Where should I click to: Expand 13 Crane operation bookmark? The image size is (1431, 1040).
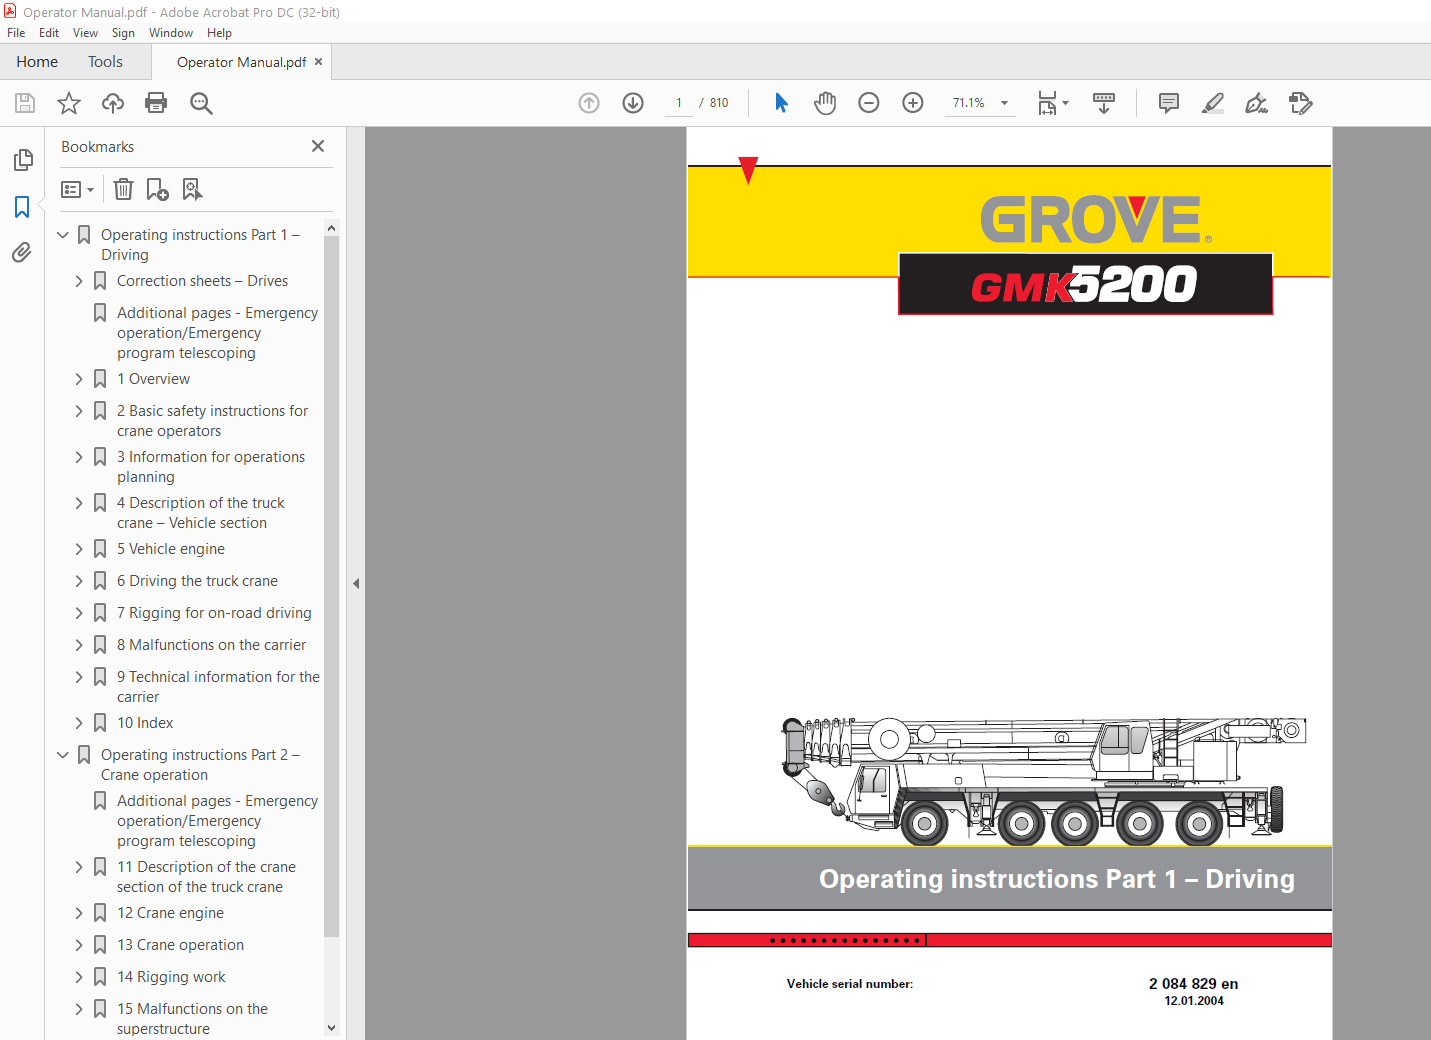tap(79, 945)
